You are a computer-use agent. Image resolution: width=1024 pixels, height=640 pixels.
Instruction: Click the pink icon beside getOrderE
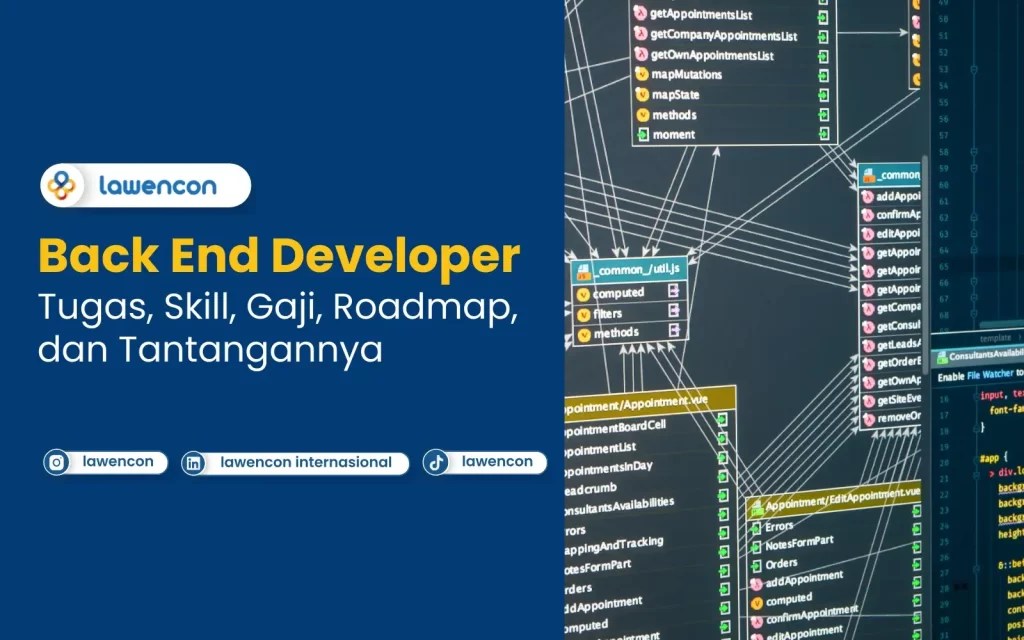[x=869, y=364]
